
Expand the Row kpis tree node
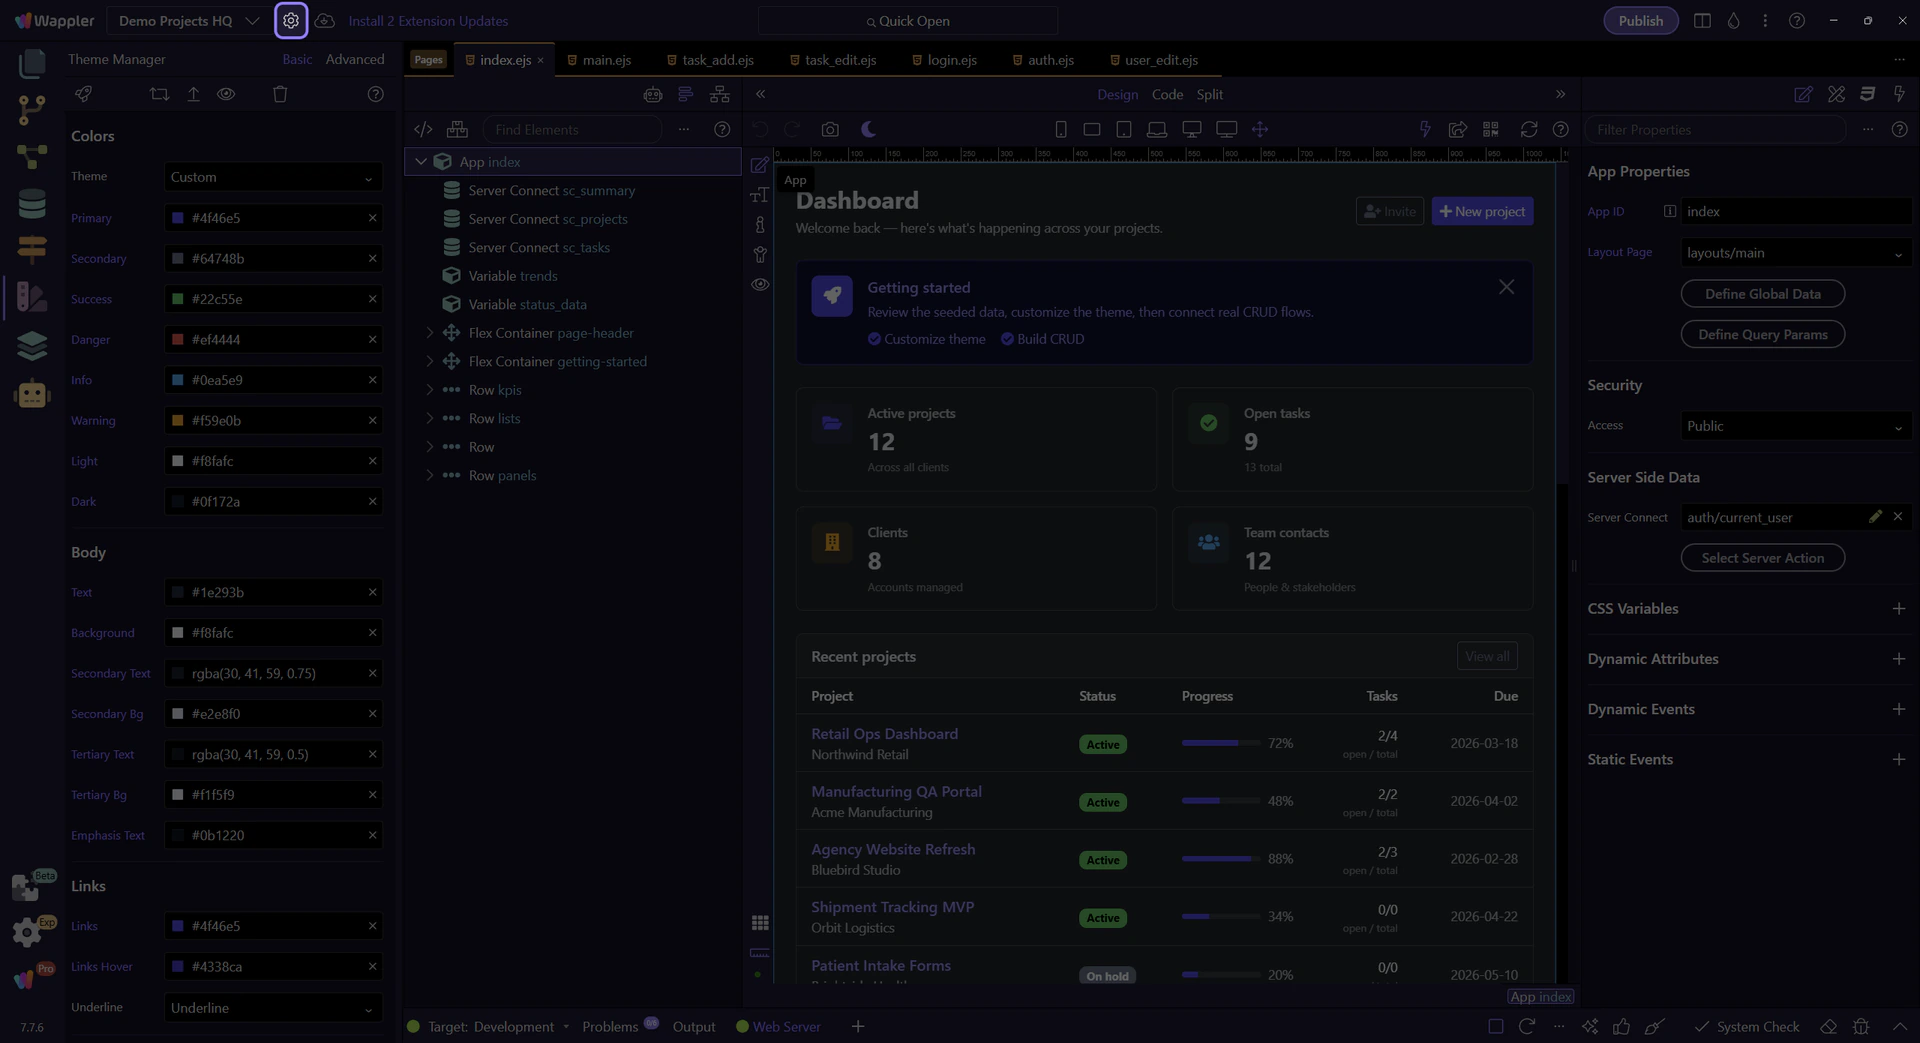[x=430, y=390]
